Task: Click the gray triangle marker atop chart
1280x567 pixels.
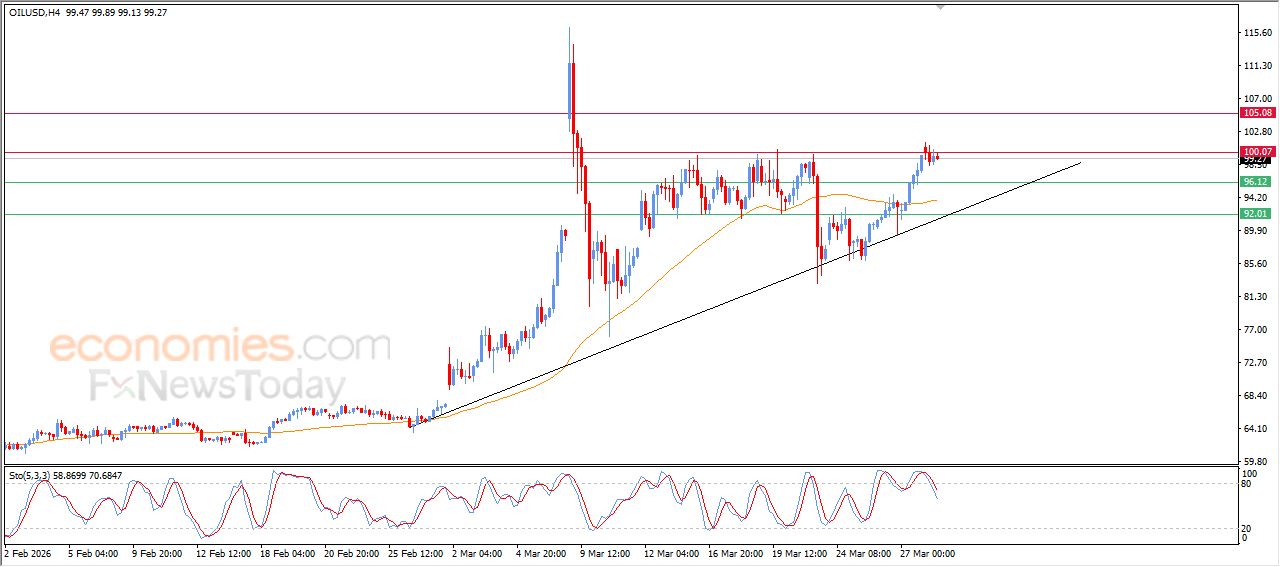Action: coord(939,6)
